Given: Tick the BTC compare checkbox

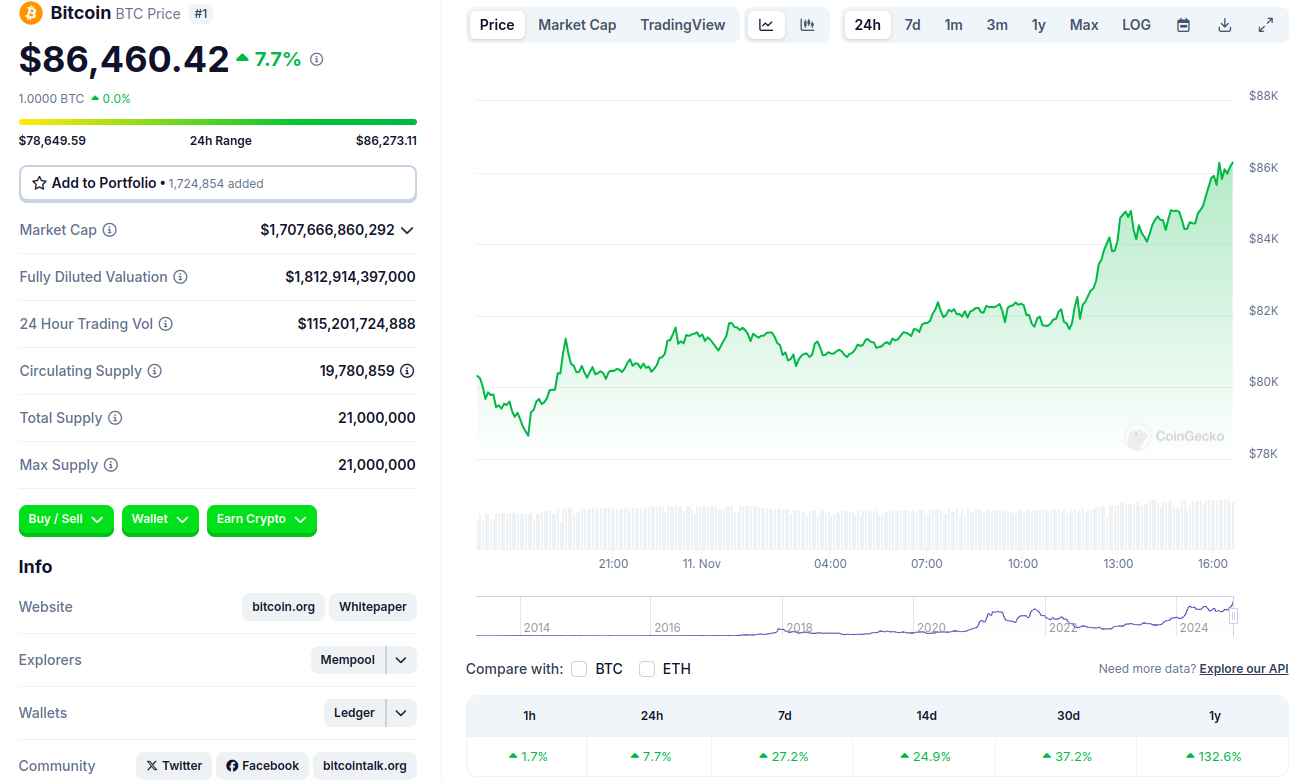Looking at the screenshot, I should tap(579, 669).
